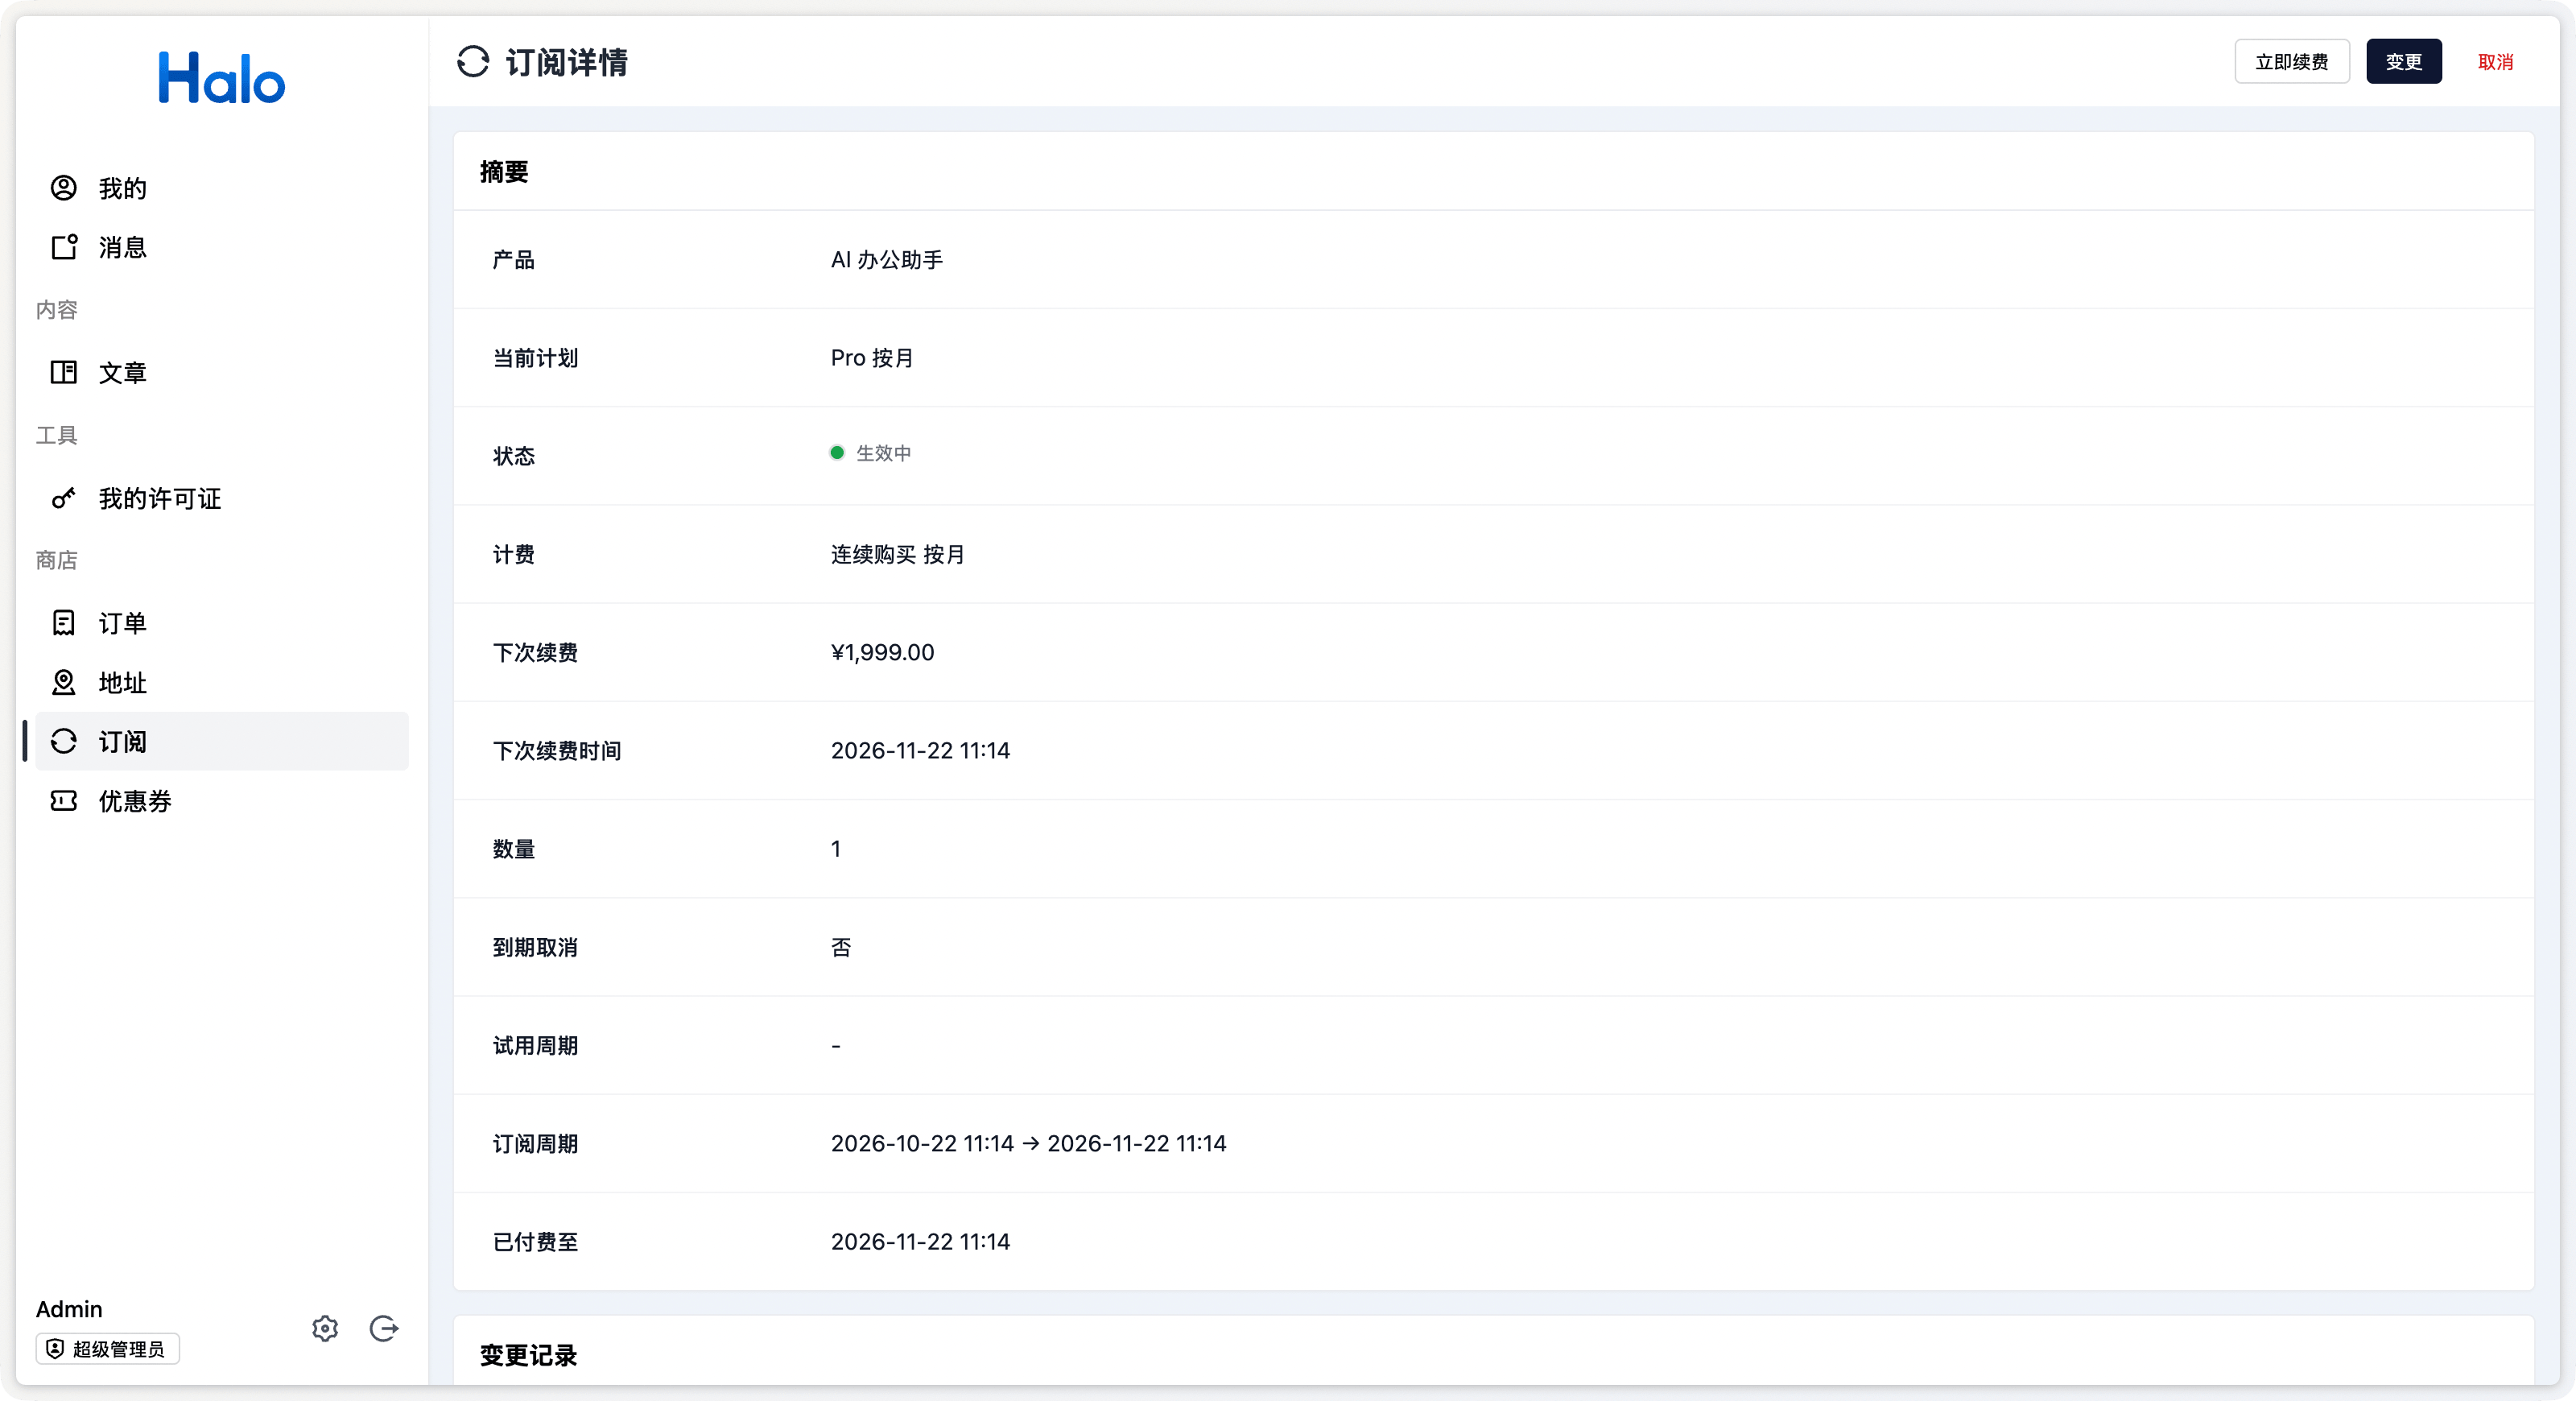Click the renewal amount ¥1,999.00
The height and width of the screenshot is (1401, 2576).
(883, 652)
